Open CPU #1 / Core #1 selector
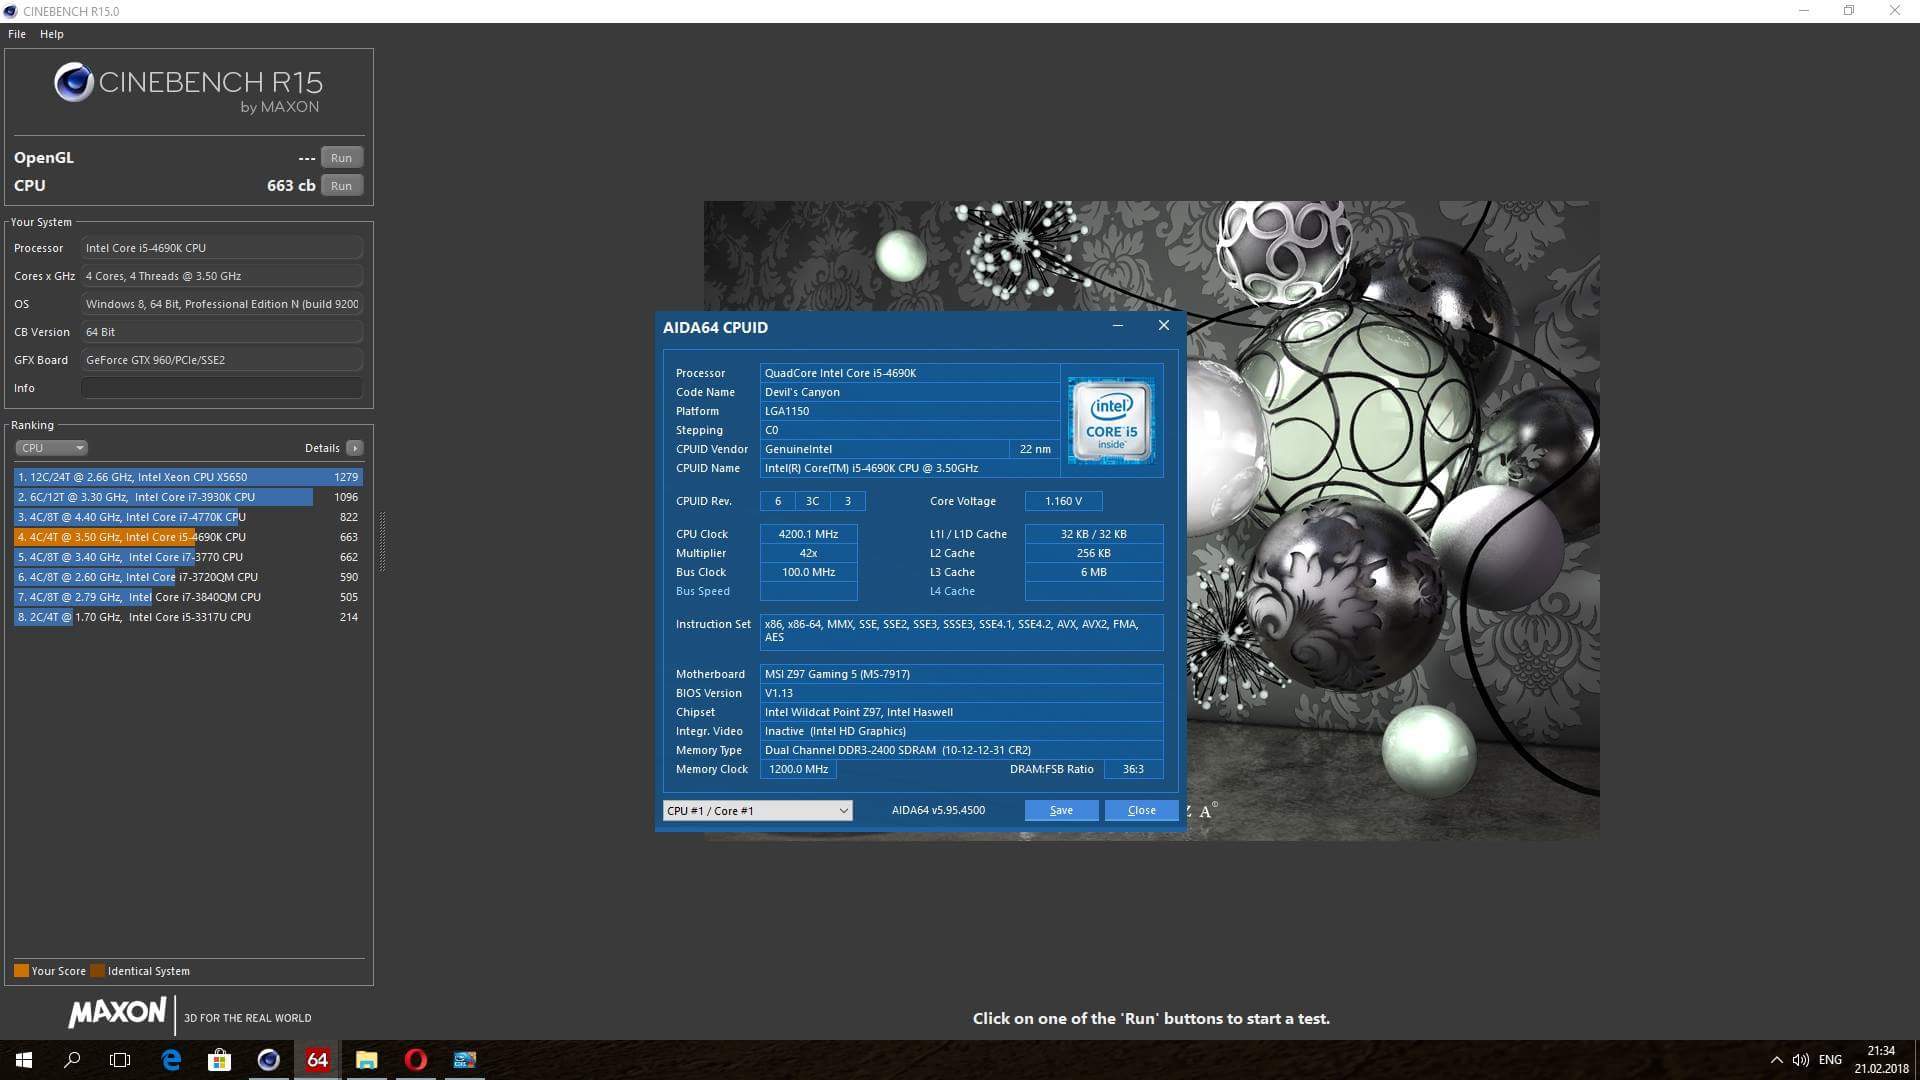The height and width of the screenshot is (1080, 1920). [x=757, y=811]
